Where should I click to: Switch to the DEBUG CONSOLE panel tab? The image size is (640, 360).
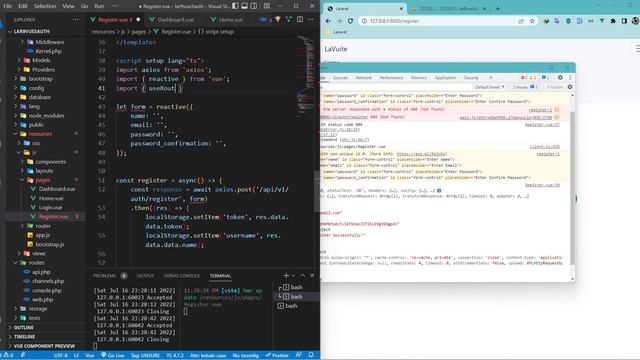(182, 276)
